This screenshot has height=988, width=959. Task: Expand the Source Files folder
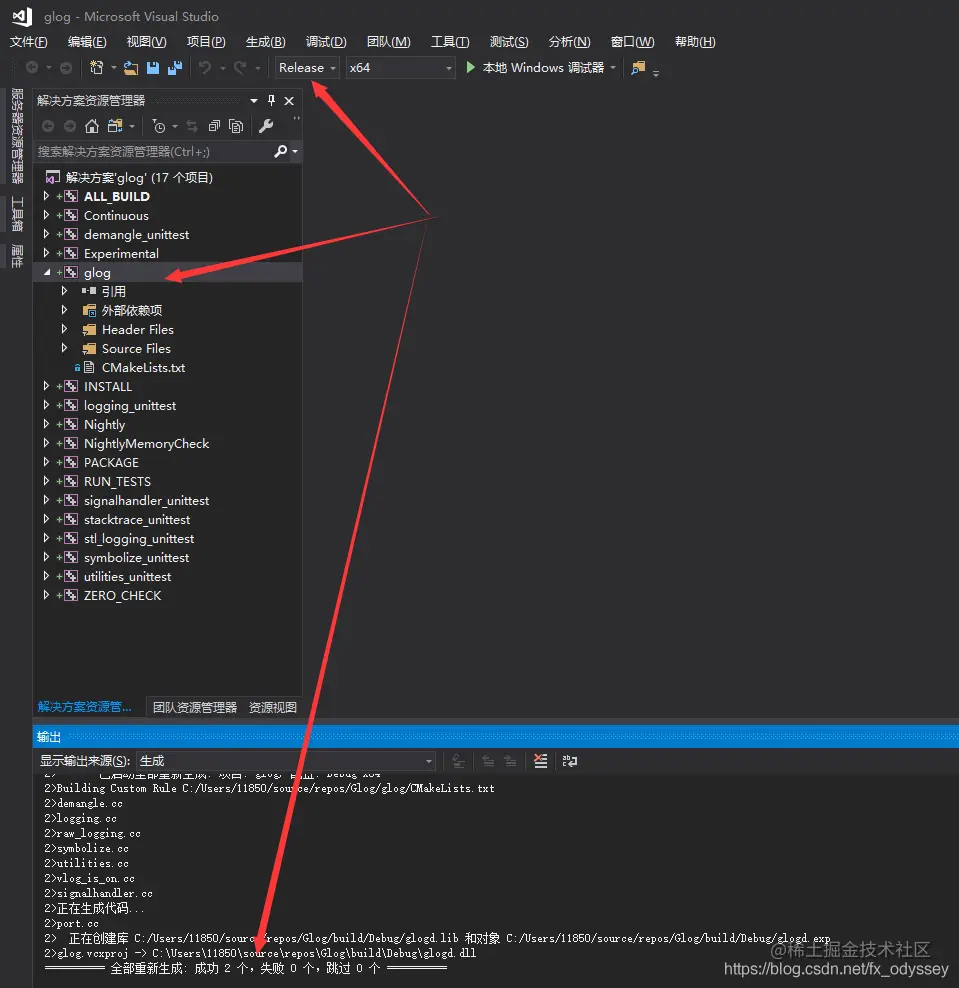64,348
